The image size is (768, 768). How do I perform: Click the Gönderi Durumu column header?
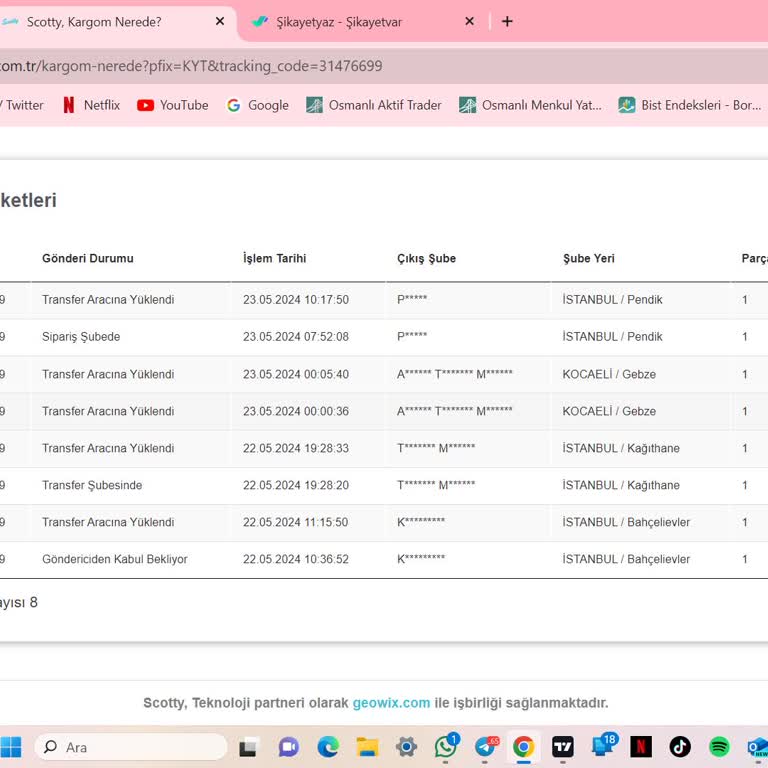(x=88, y=258)
